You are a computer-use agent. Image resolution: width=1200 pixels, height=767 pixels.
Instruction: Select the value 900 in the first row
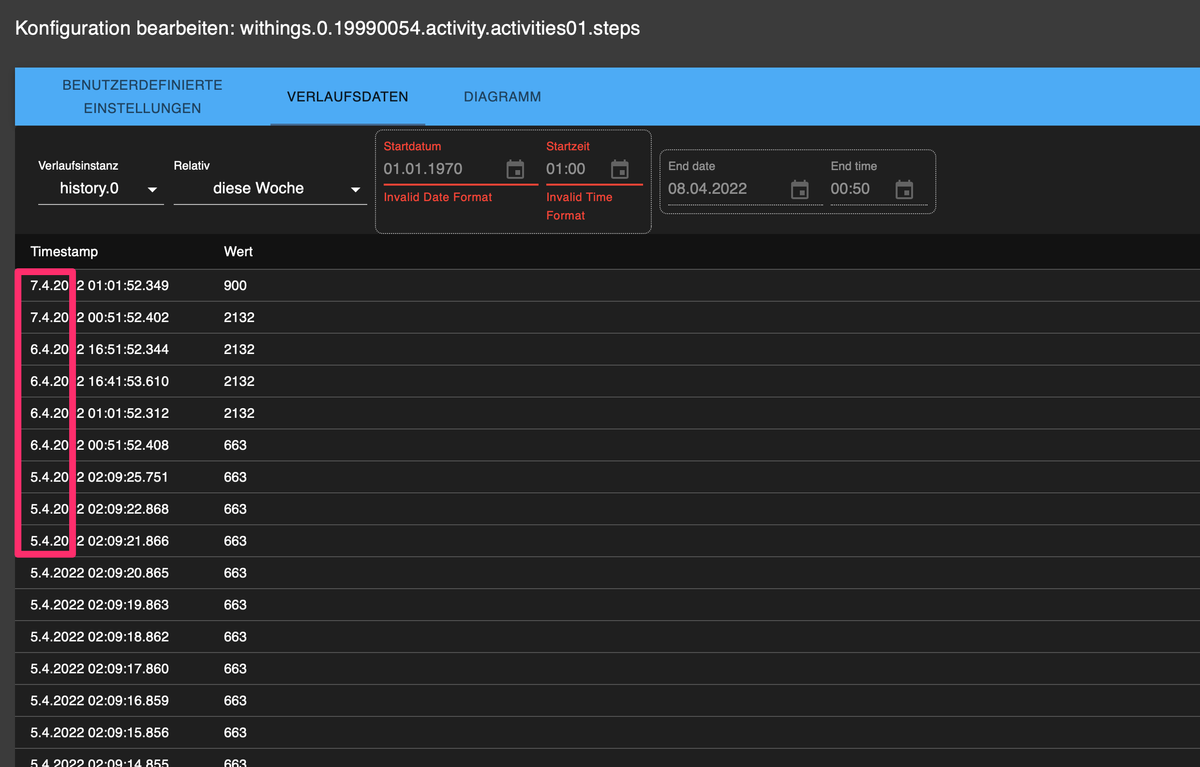tap(235, 285)
